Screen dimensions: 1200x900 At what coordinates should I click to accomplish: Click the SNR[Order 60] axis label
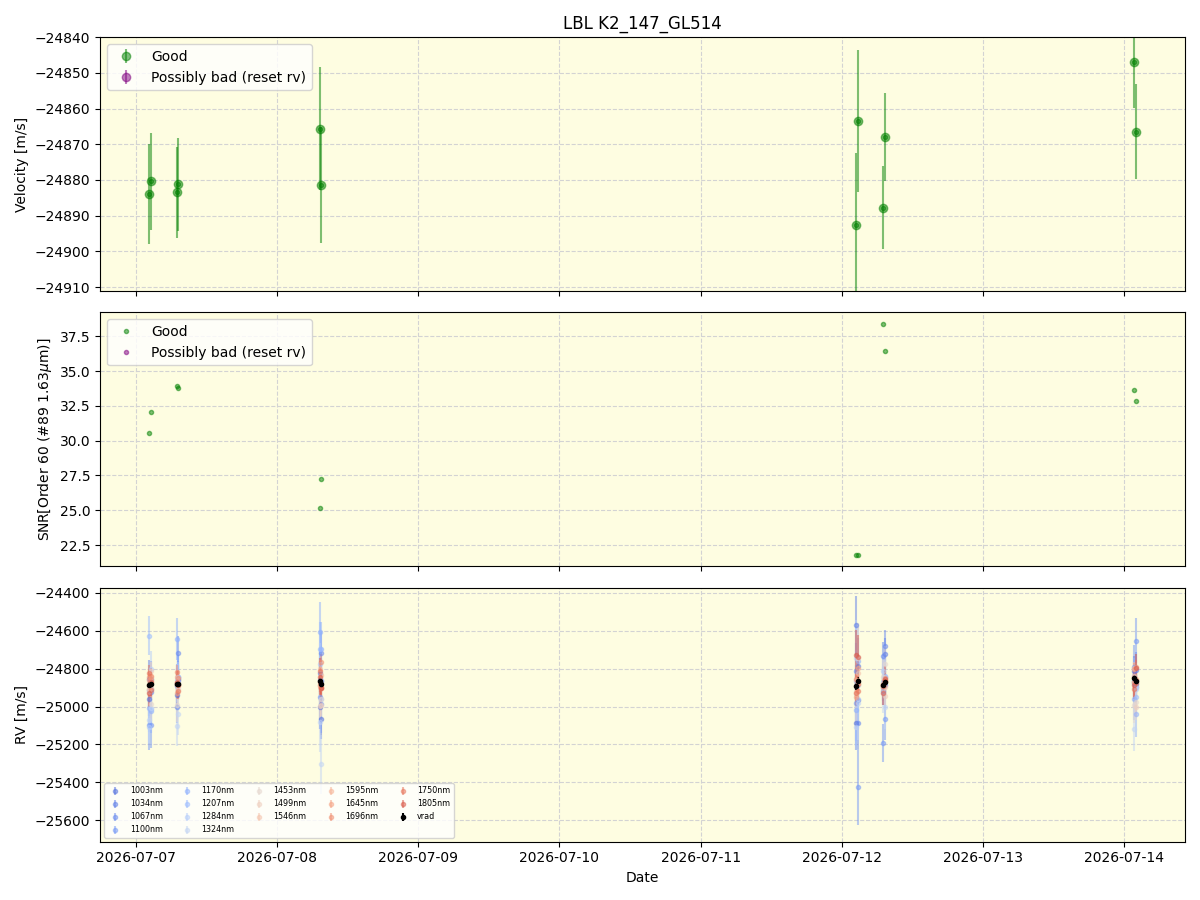tap(43, 439)
